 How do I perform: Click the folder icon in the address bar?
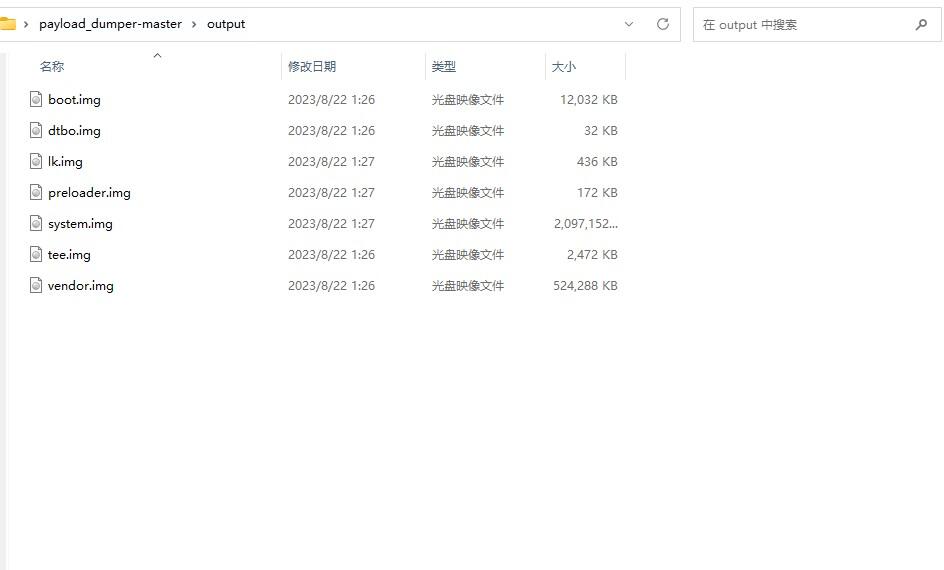click(x=7, y=24)
